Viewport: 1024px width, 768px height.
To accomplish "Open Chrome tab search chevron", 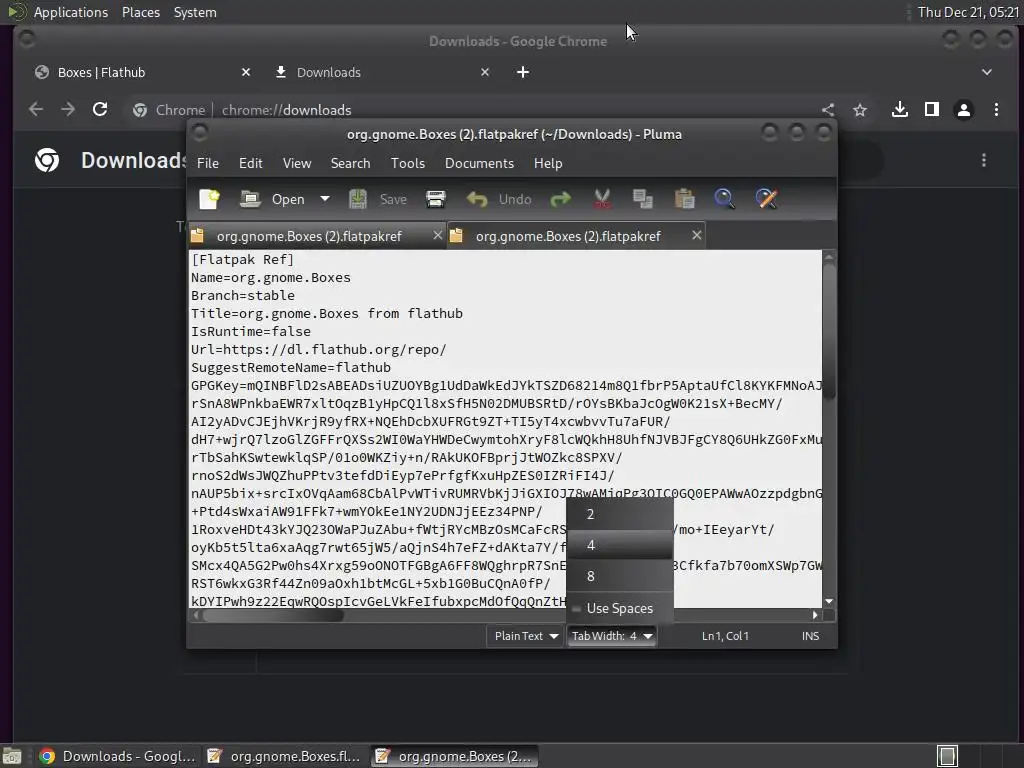I will (x=986, y=72).
